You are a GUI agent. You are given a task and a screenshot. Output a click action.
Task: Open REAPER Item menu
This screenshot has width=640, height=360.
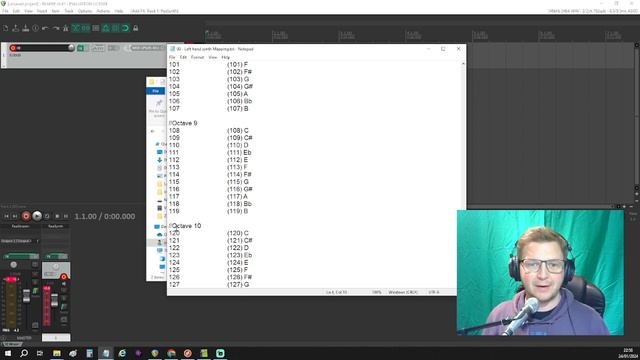point(56,11)
